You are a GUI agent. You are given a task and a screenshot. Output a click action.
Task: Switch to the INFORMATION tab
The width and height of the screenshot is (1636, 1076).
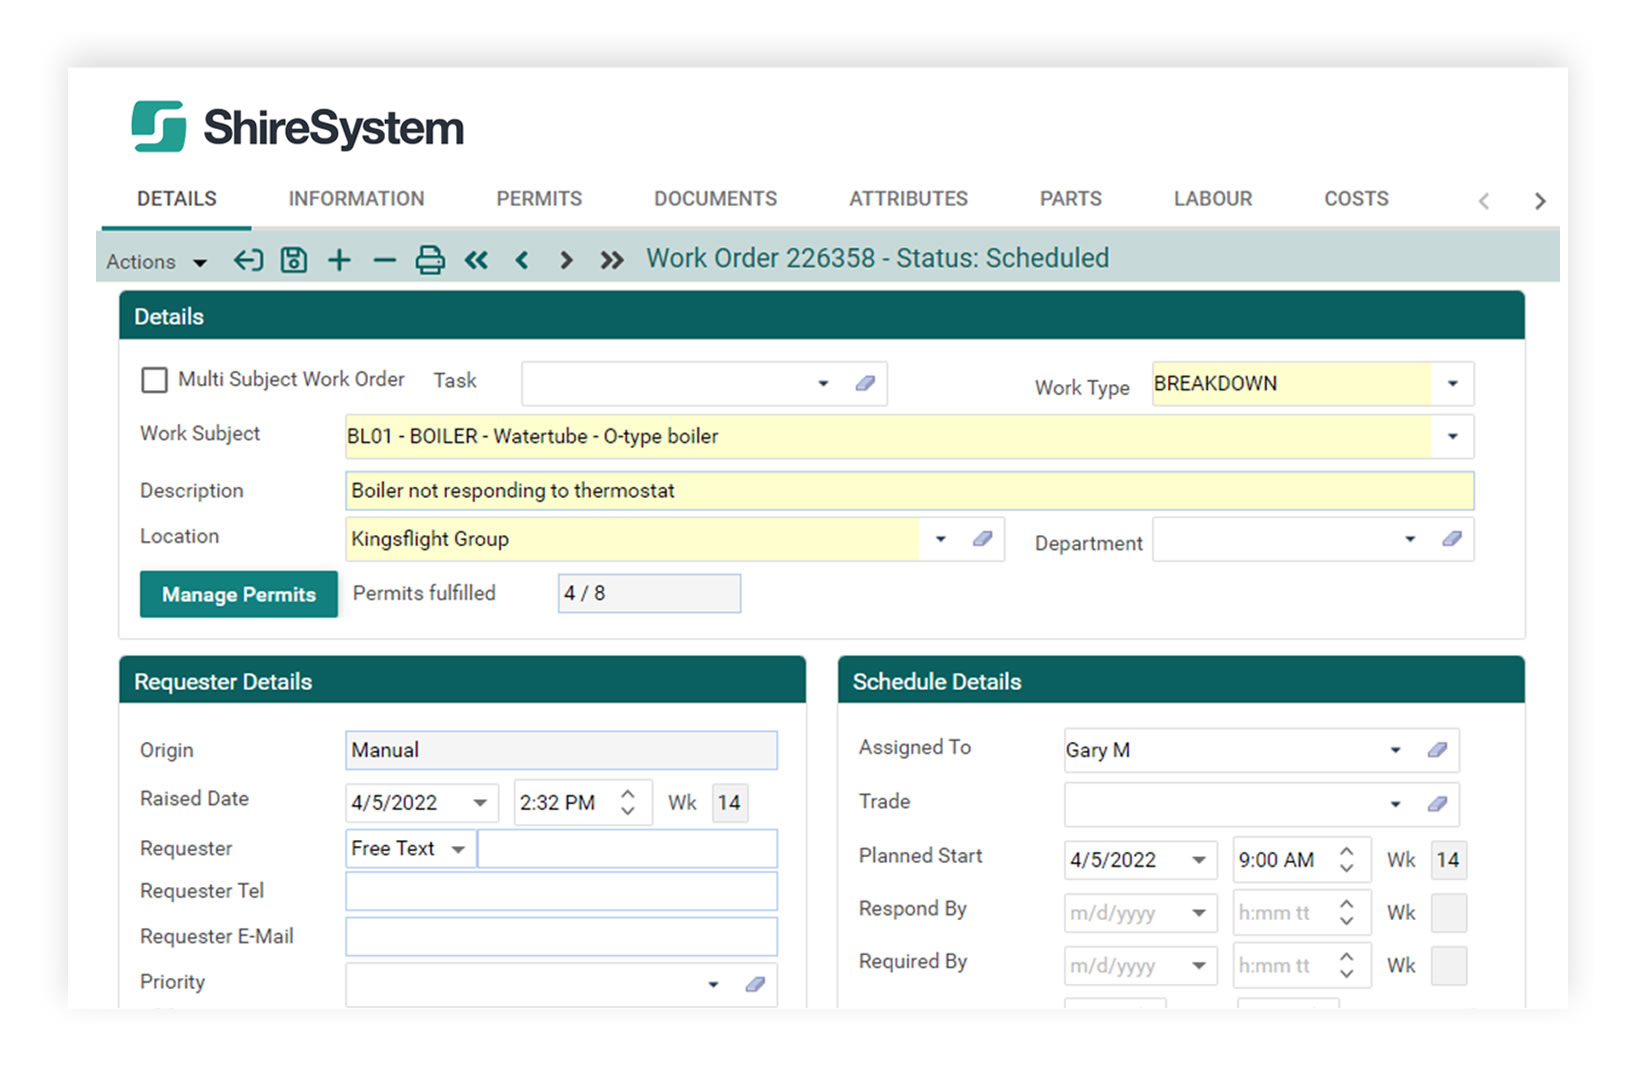tap(357, 199)
